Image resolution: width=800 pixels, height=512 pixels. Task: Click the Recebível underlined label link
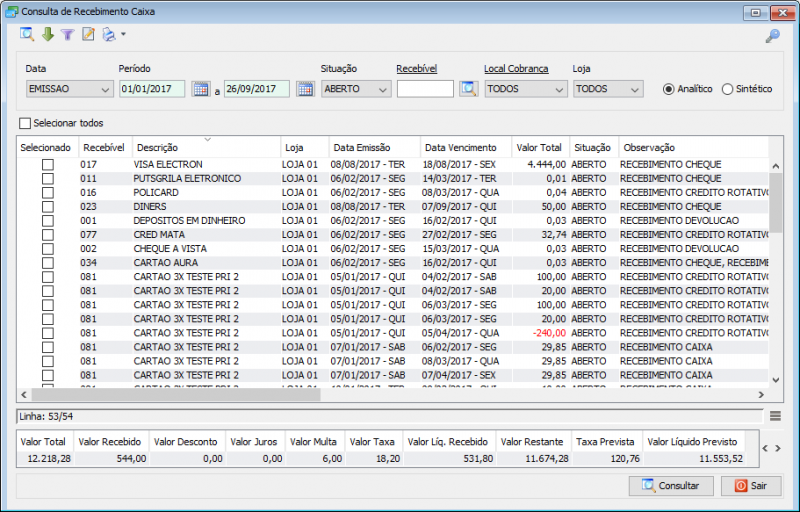(x=416, y=68)
